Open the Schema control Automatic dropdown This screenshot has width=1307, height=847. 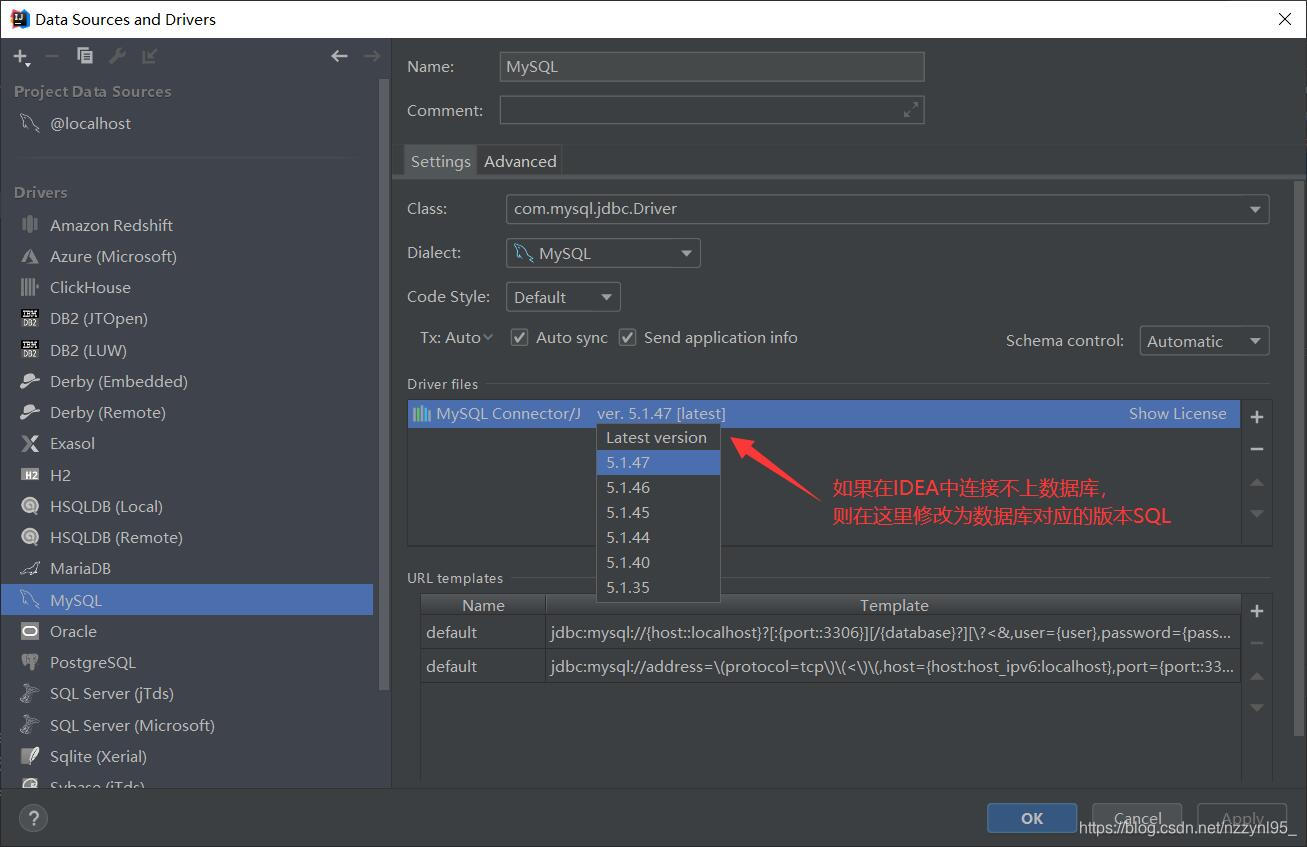pos(1205,341)
